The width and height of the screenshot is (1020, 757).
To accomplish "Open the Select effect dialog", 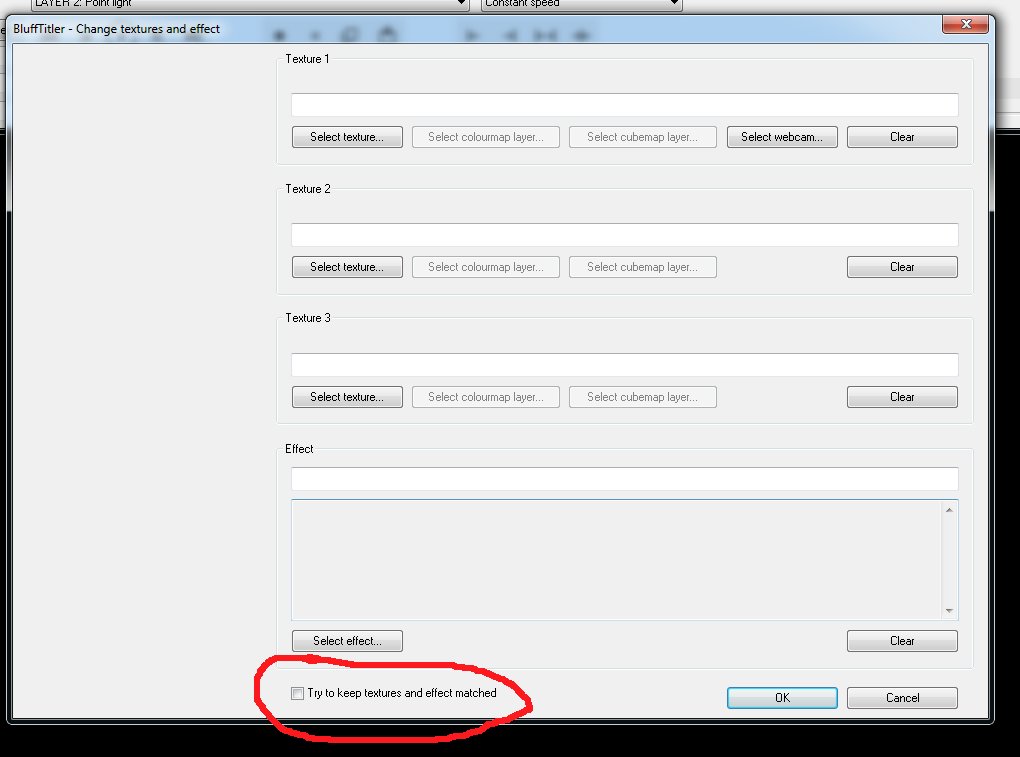I will (347, 641).
